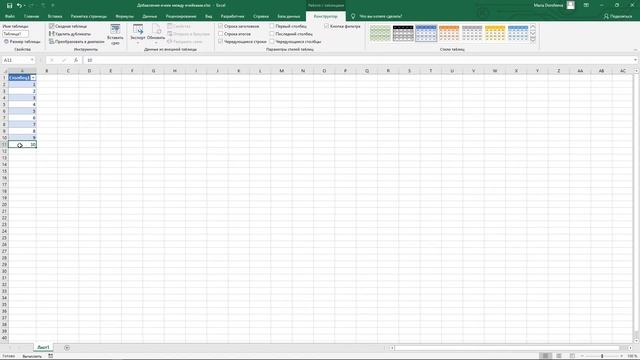
Task: Click Удалить дубликаты remove duplicates button
Action: pos(70,34)
